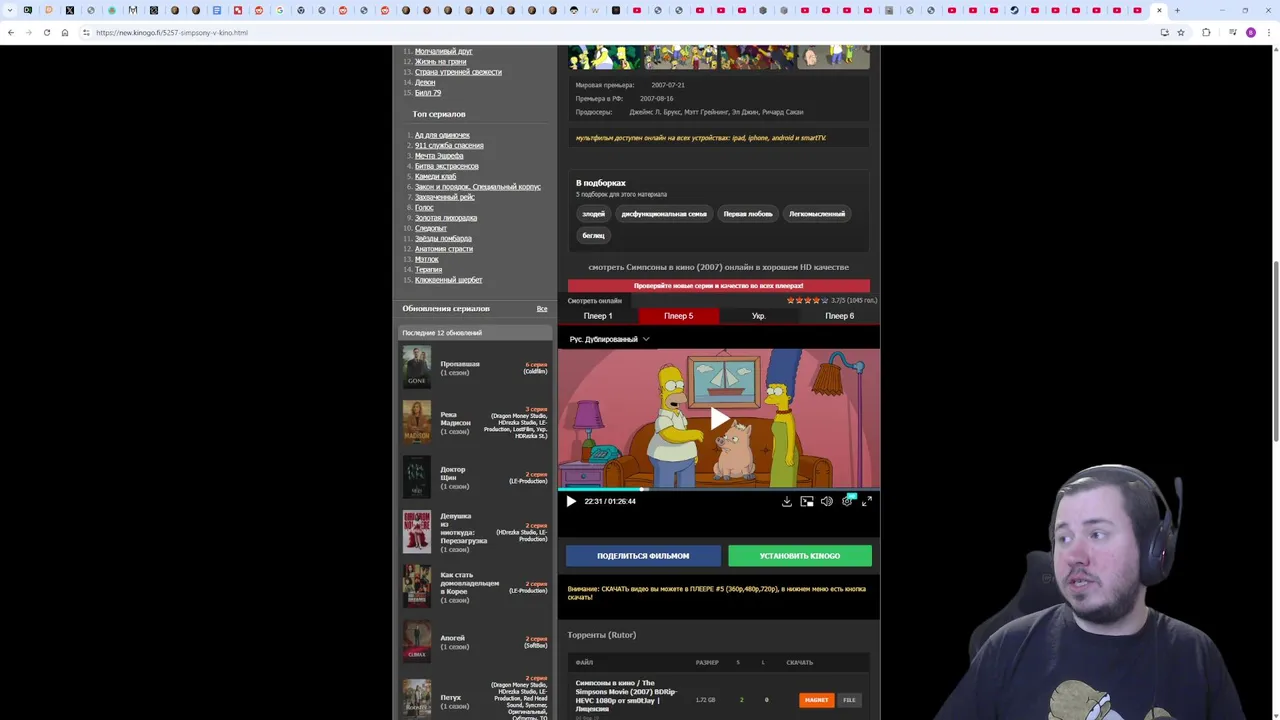Switch to the Плеер 1 tab
This screenshot has width=1280, height=720.
(598, 316)
